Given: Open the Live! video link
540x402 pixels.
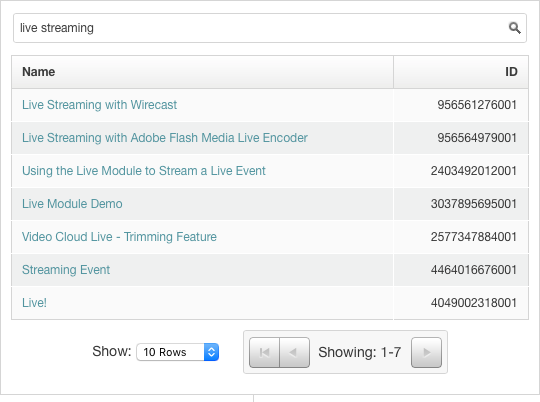Looking at the screenshot, I should tap(34, 303).
